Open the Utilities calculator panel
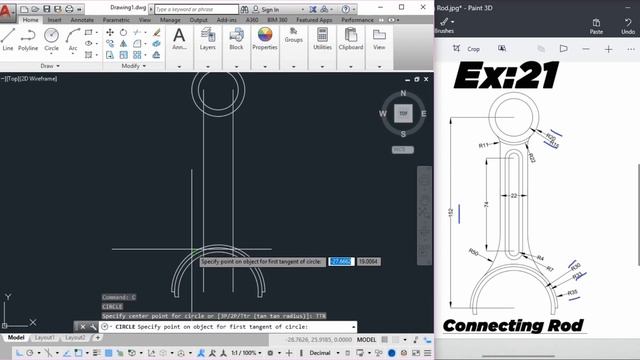The height and width of the screenshot is (360, 640). (x=322, y=39)
